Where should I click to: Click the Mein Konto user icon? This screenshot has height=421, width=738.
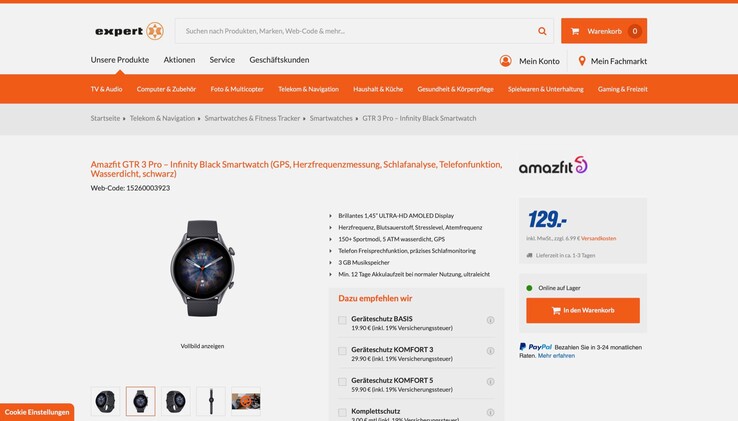click(505, 61)
